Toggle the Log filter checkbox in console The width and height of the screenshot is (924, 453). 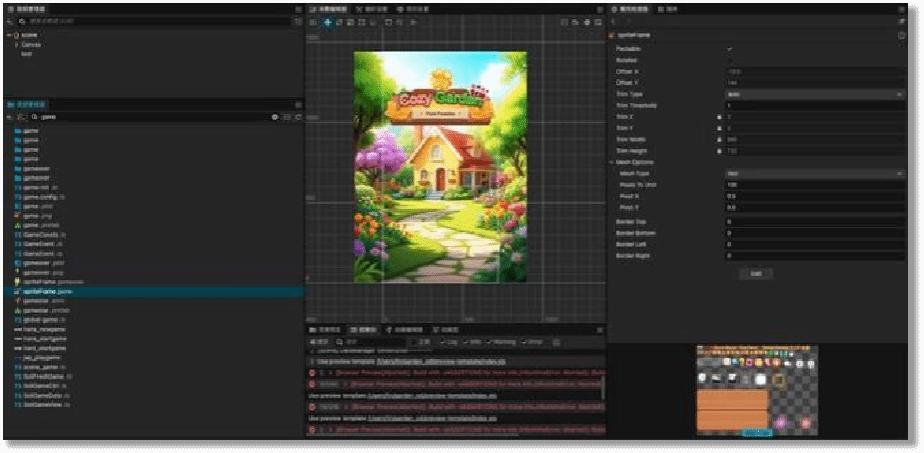443,342
